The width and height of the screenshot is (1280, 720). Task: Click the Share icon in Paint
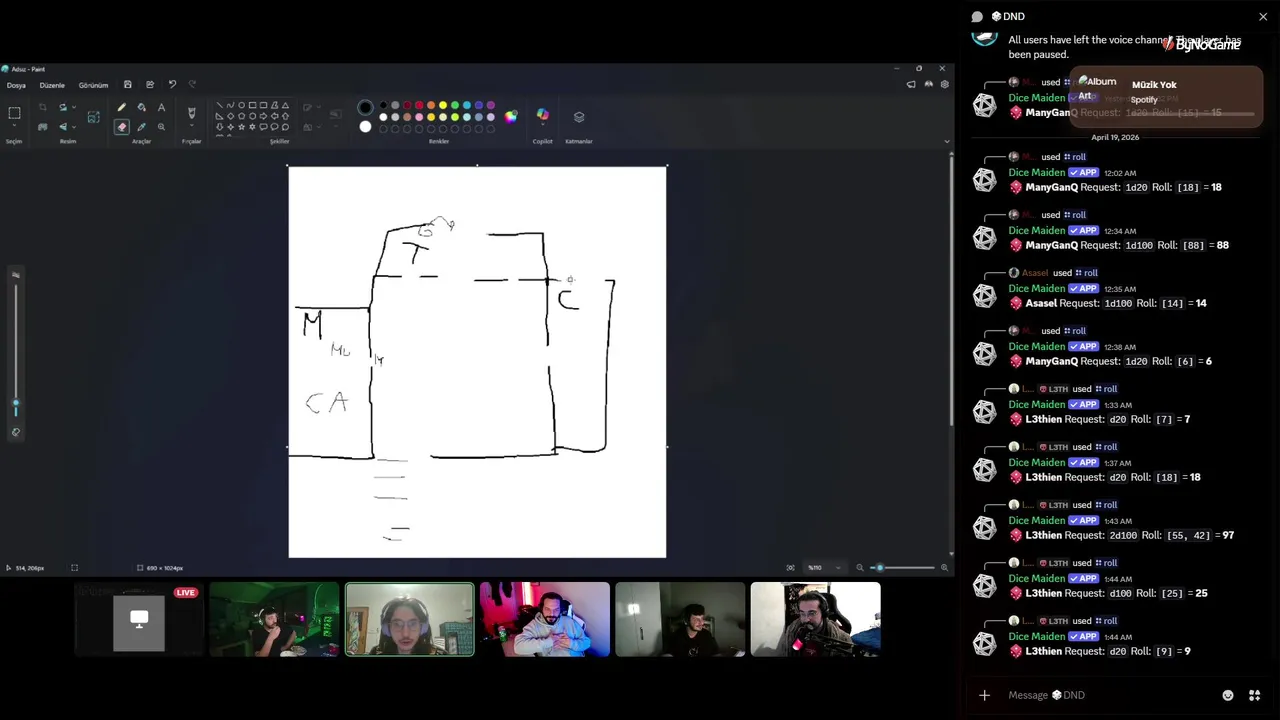click(x=150, y=84)
